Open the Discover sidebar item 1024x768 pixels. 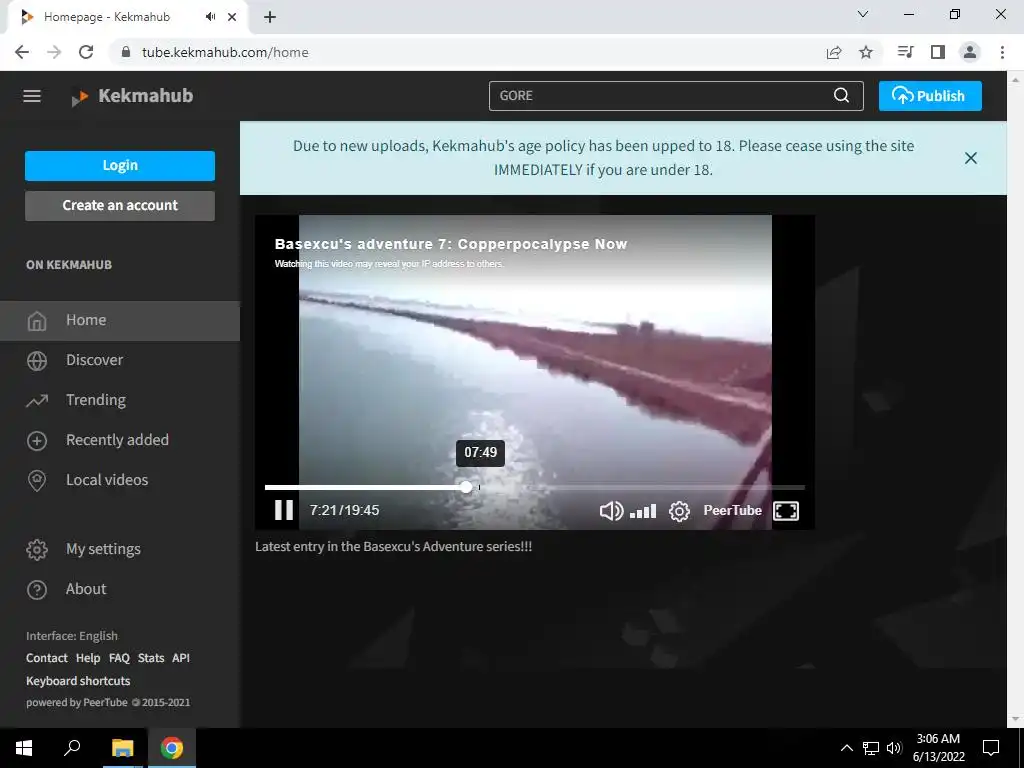click(120, 360)
